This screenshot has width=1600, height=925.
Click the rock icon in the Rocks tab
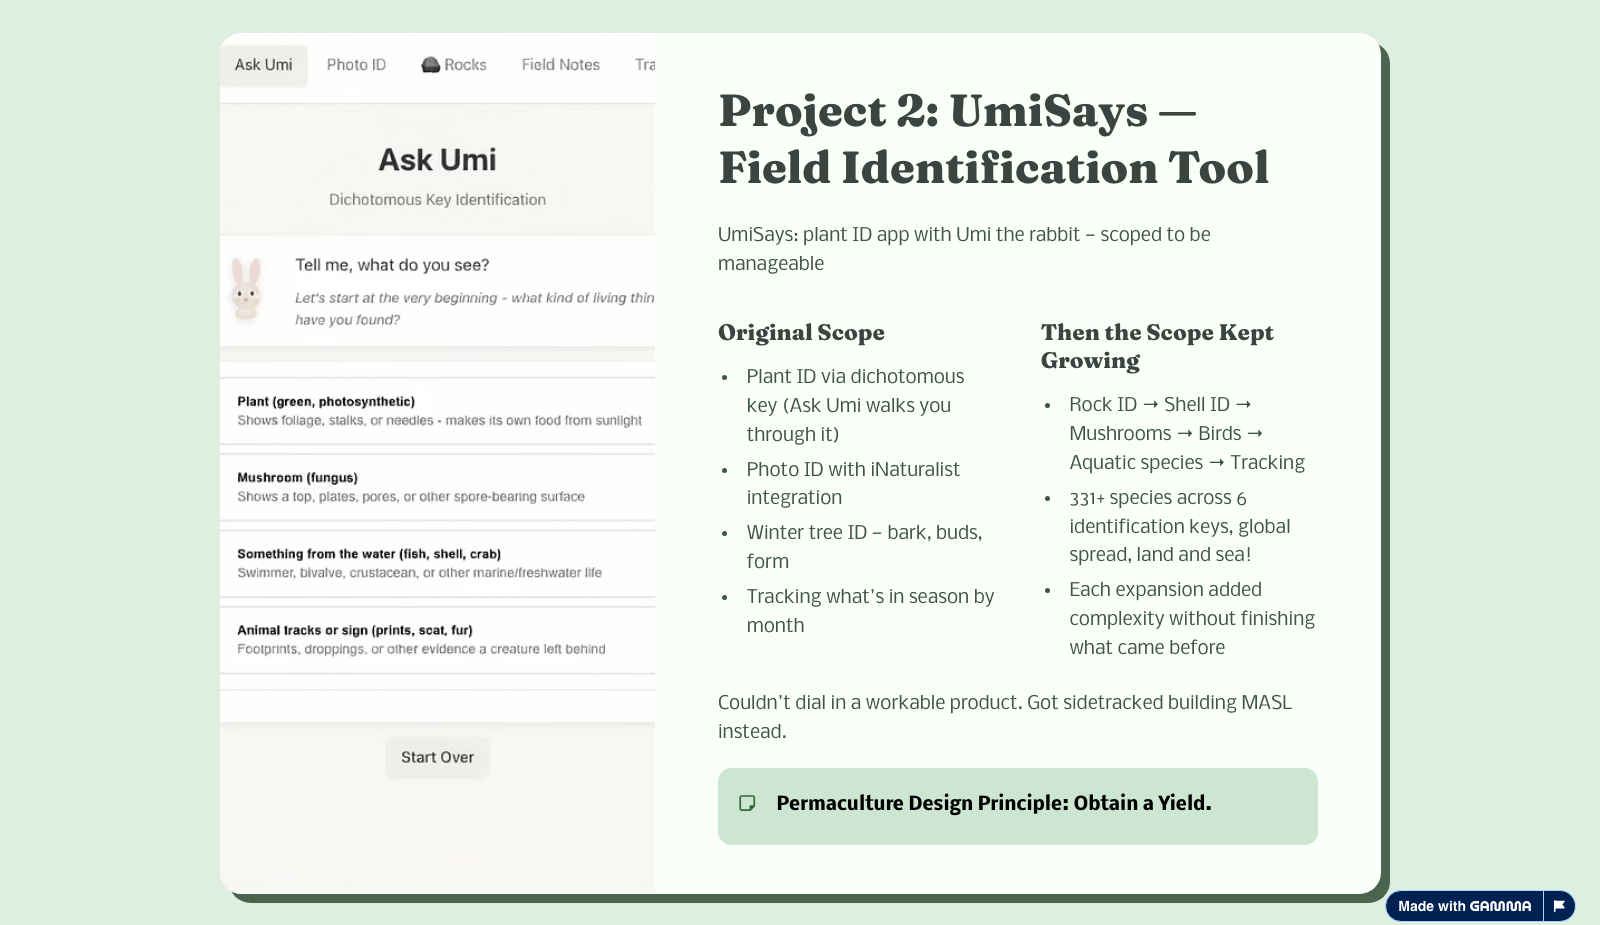430,65
